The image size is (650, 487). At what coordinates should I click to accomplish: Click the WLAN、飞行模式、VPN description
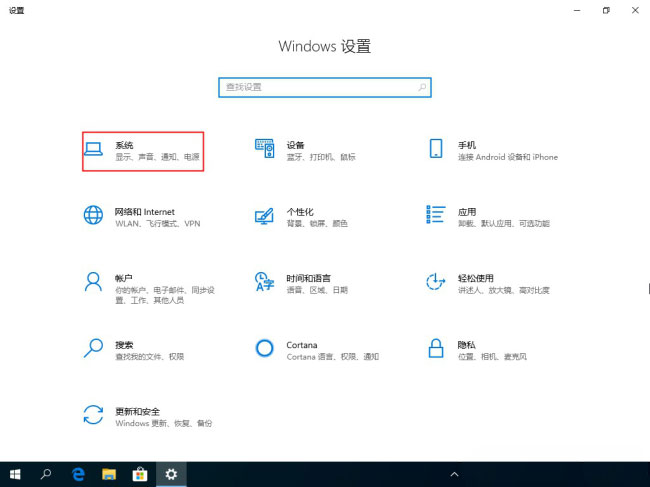click(x=158, y=224)
